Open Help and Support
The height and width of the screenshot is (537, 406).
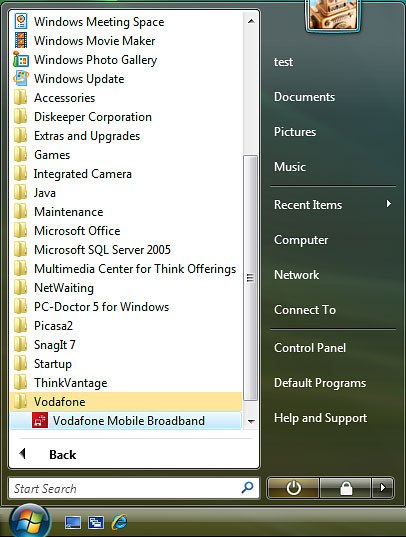coord(320,418)
